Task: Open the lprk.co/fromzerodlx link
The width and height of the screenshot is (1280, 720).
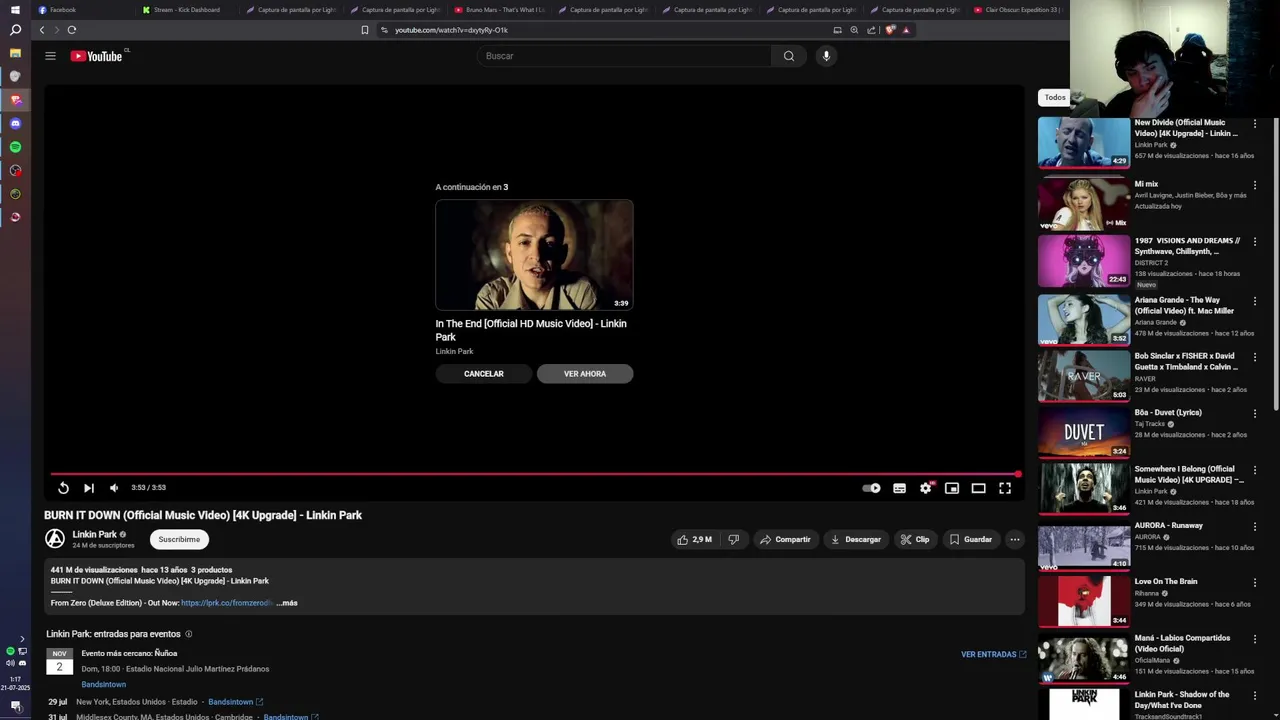Action: 226,603
